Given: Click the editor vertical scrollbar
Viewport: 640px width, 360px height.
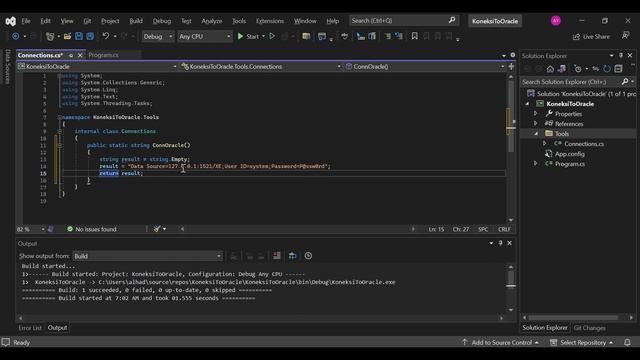Looking at the screenshot, I should coord(511,148).
